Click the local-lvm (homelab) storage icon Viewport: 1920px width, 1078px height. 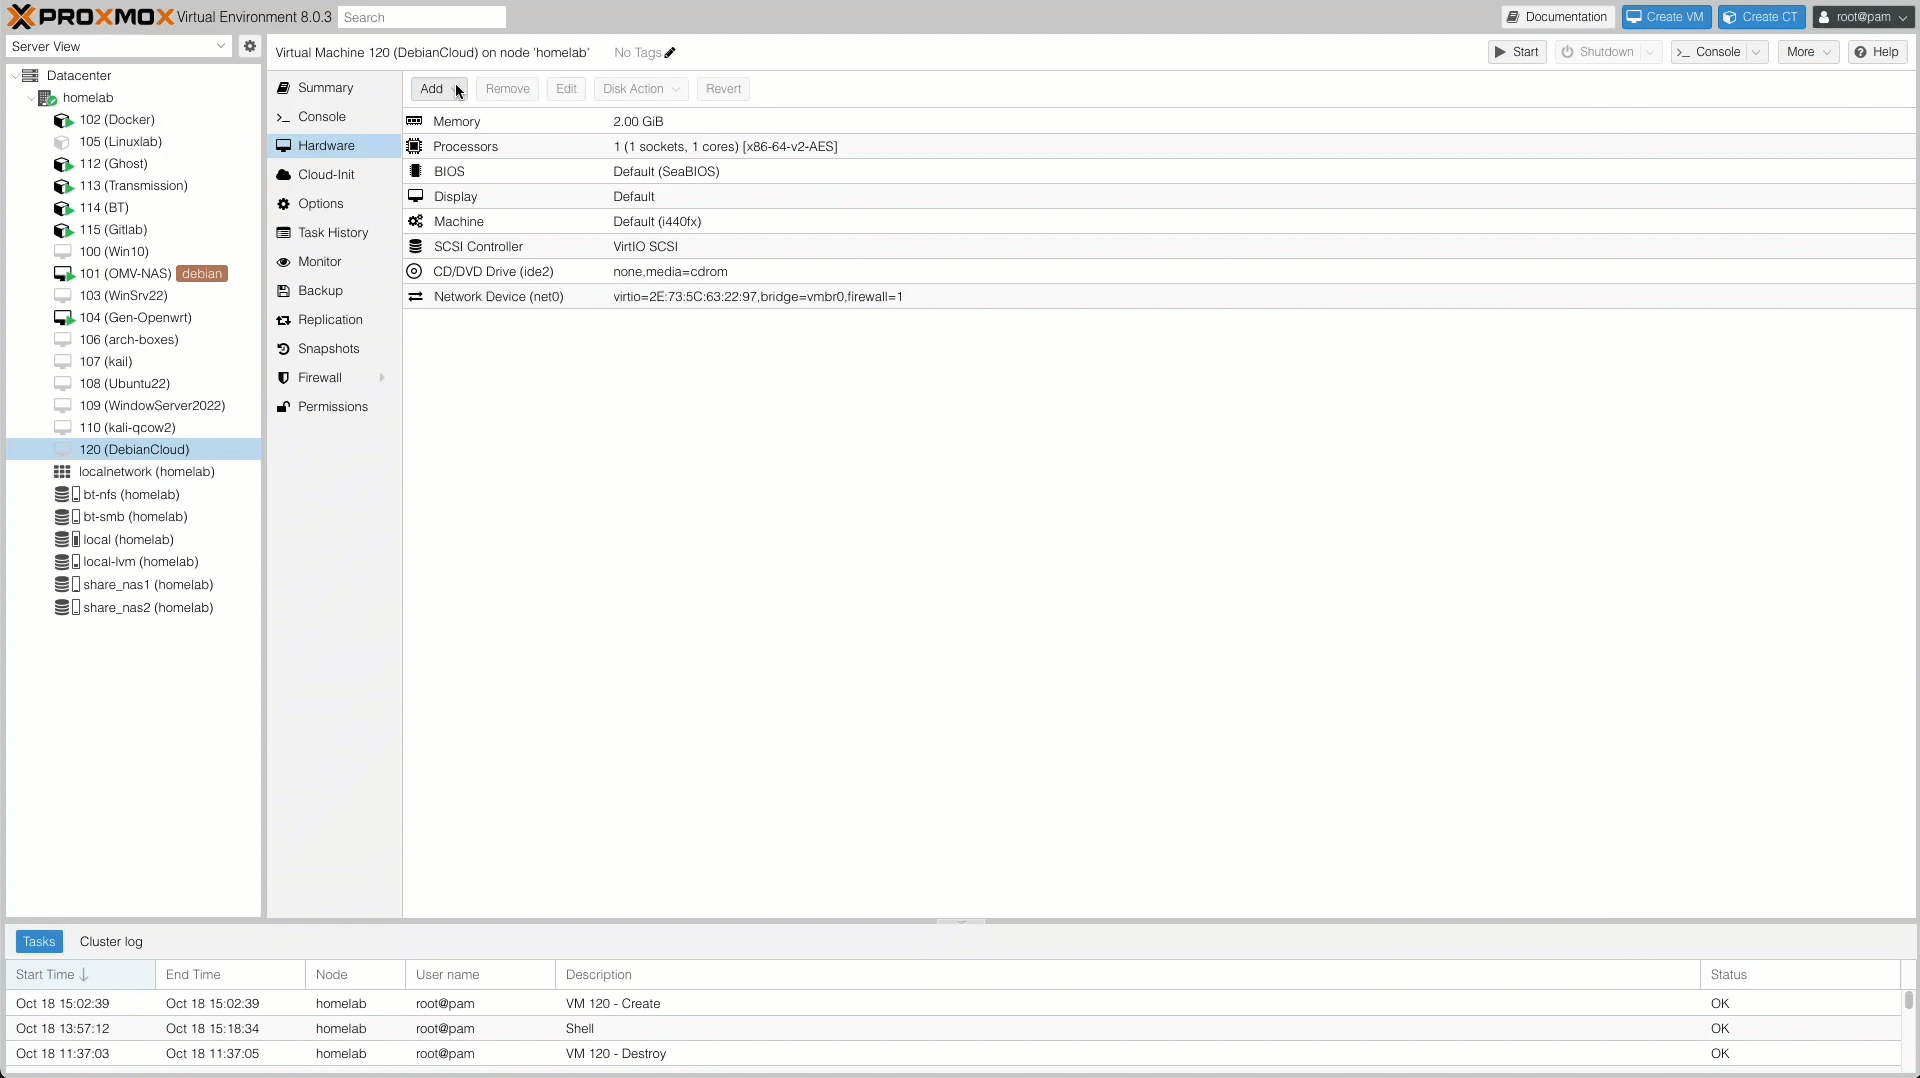pyautogui.click(x=67, y=562)
